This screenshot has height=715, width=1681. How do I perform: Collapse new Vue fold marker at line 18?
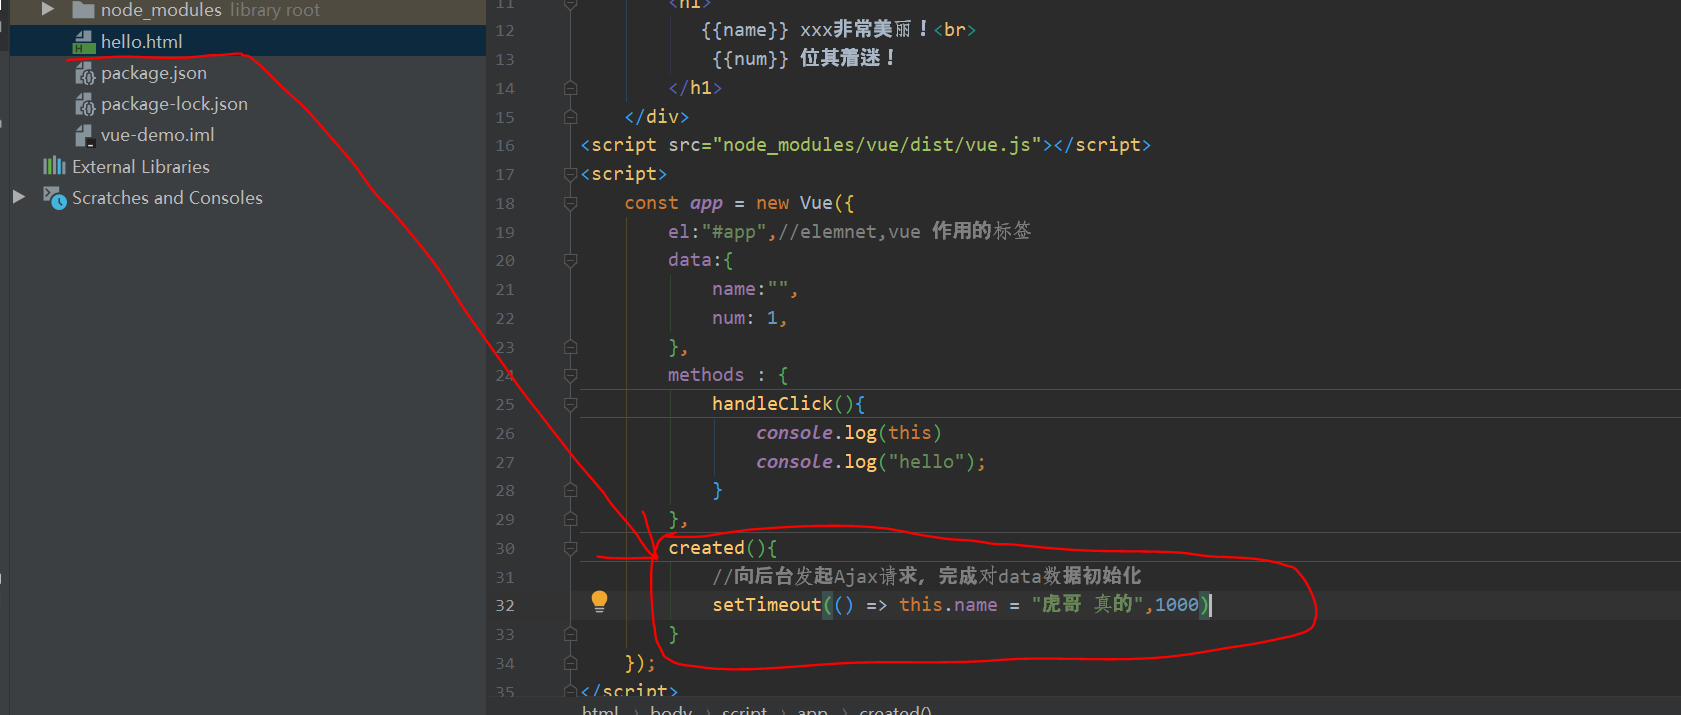click(570, 203)
